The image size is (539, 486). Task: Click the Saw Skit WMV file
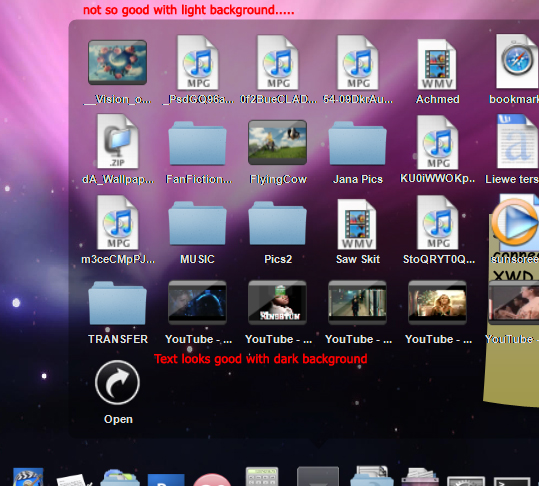tap(357, 224)
